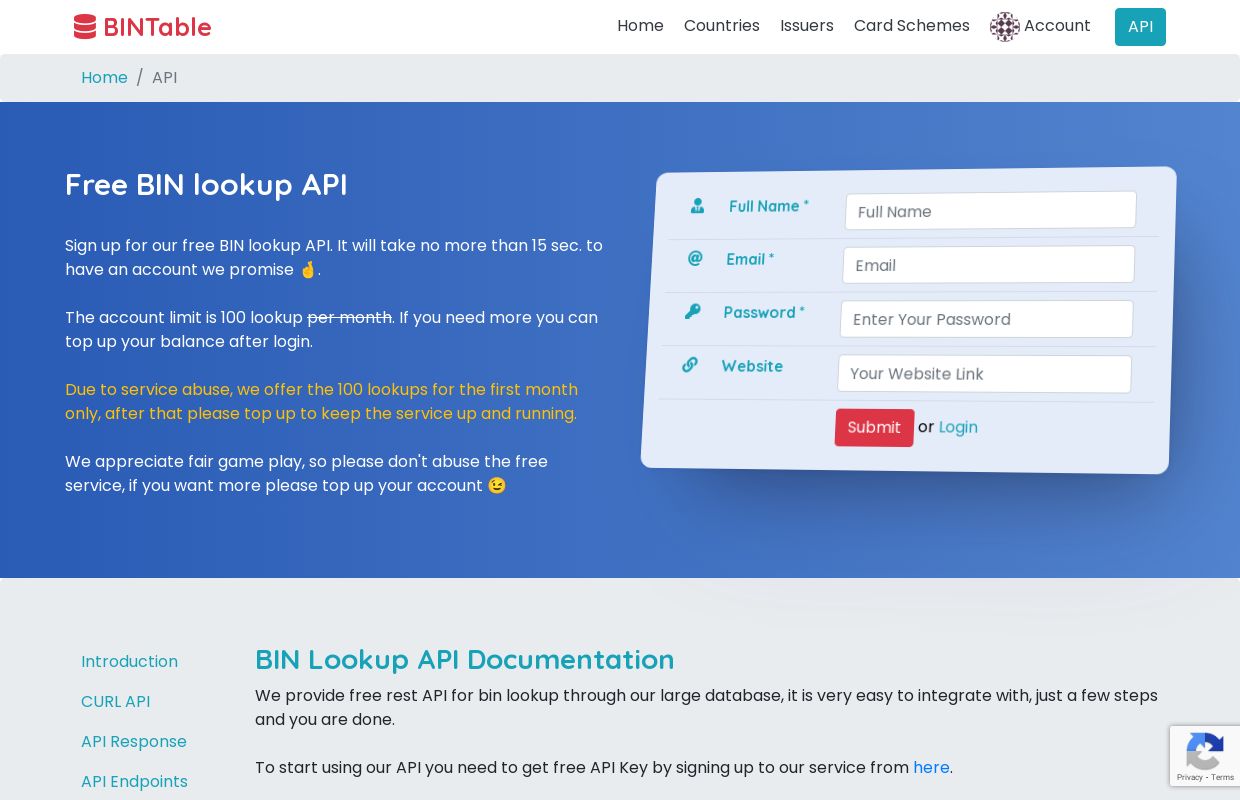Screen dimensions: 1240x800
Task: Click the @ icon beside Email
Action: (x=695, y=258)
